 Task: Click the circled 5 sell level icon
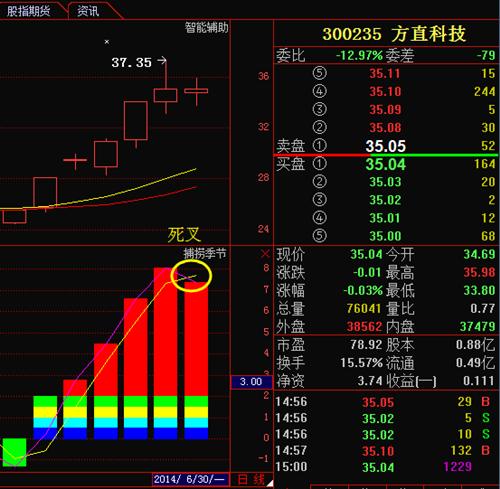tap(319, 73)
